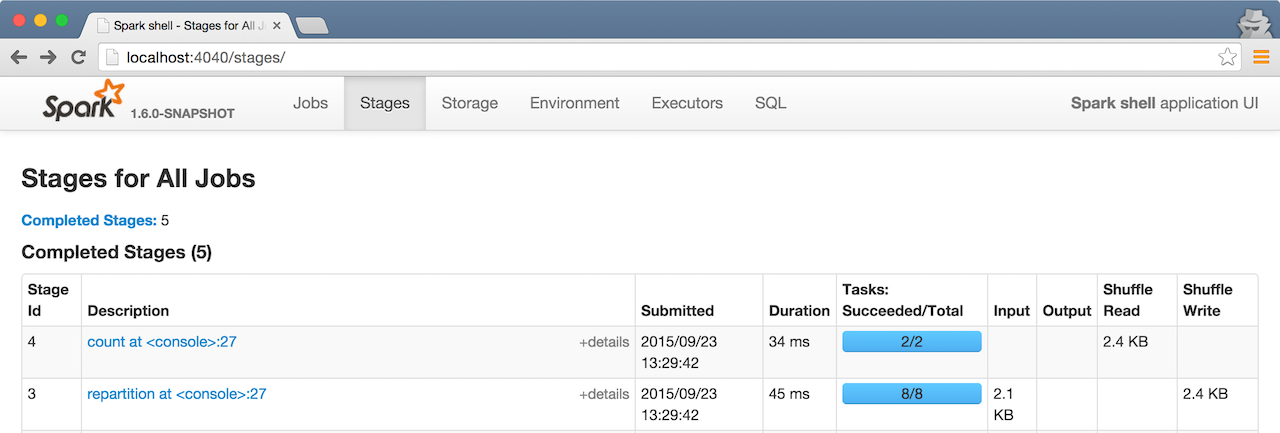Image resolution: width=1280 pixels, height=433 pixels.
Task: Open the Storage tab
Action: click(469, 103)
